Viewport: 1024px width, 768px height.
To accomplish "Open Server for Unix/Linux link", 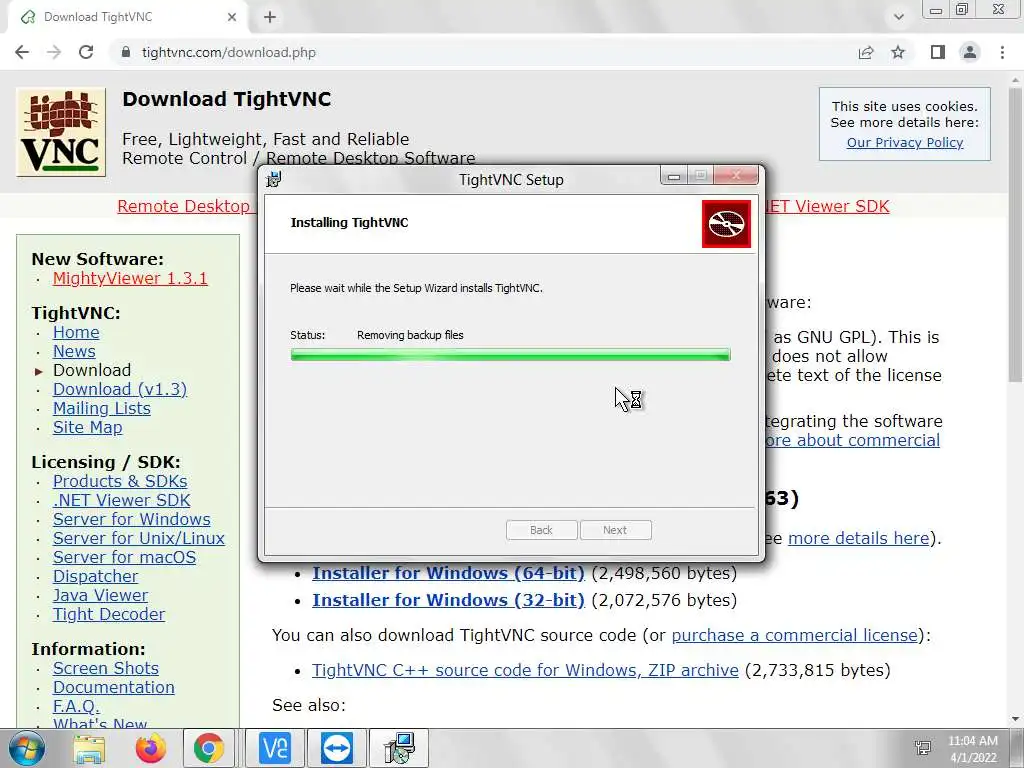I will (x=139, y=538).
